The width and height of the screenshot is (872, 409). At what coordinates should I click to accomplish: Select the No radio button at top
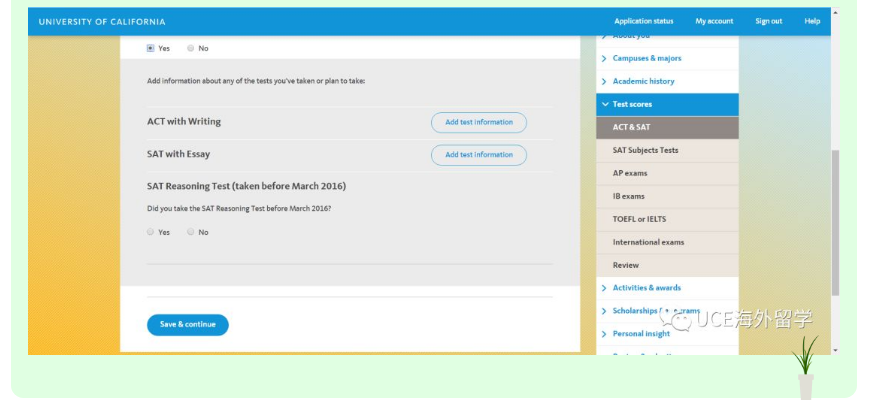191,48
